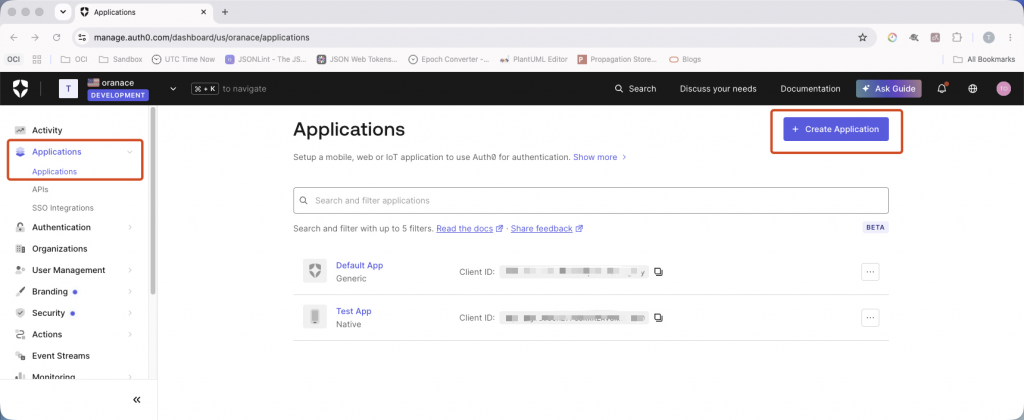Image resolution: width=1024 pixels, height=420 pixels.
Task: Click the Chrome address bar URL
Action: pos(202,38)
